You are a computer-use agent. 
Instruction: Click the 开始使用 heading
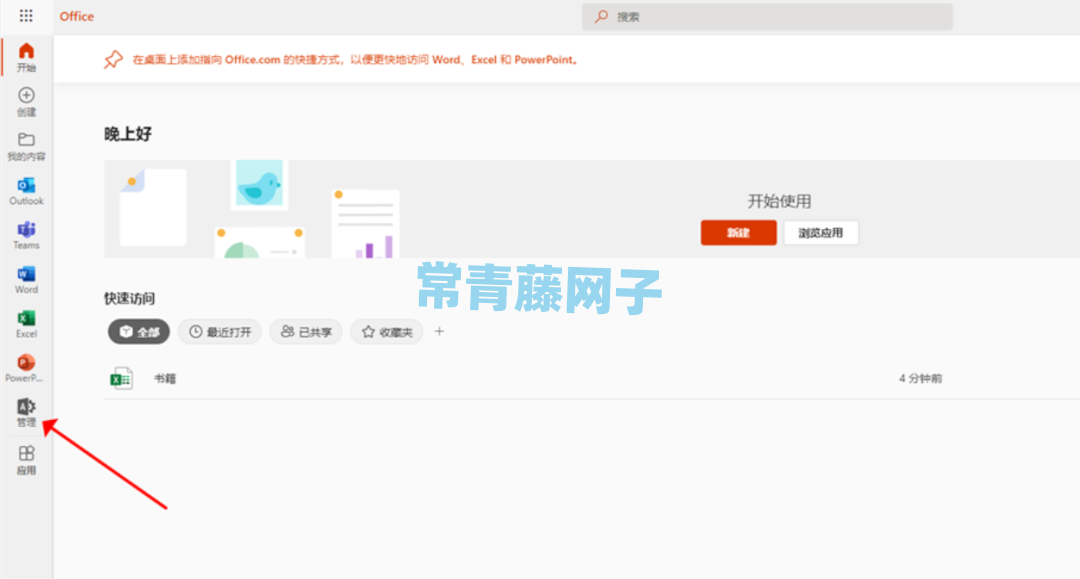point(780,201)
